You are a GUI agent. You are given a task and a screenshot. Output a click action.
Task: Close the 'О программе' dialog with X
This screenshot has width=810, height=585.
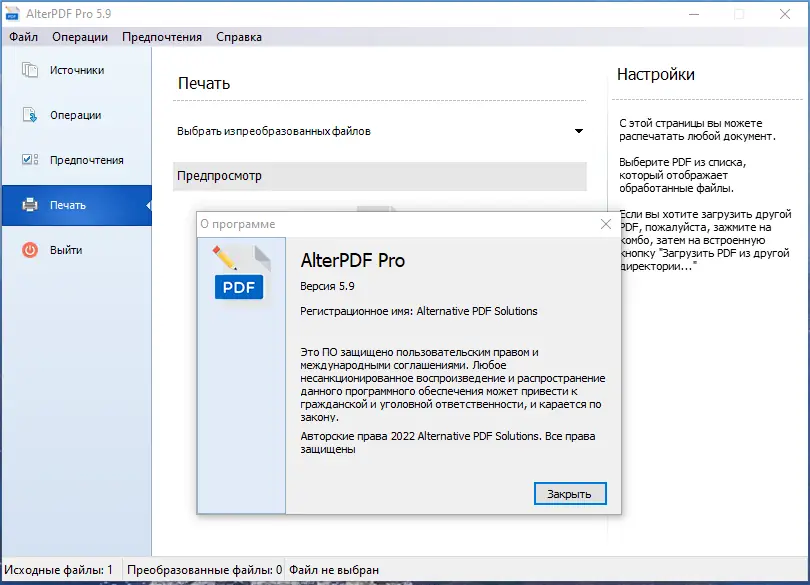pos(606,224)
